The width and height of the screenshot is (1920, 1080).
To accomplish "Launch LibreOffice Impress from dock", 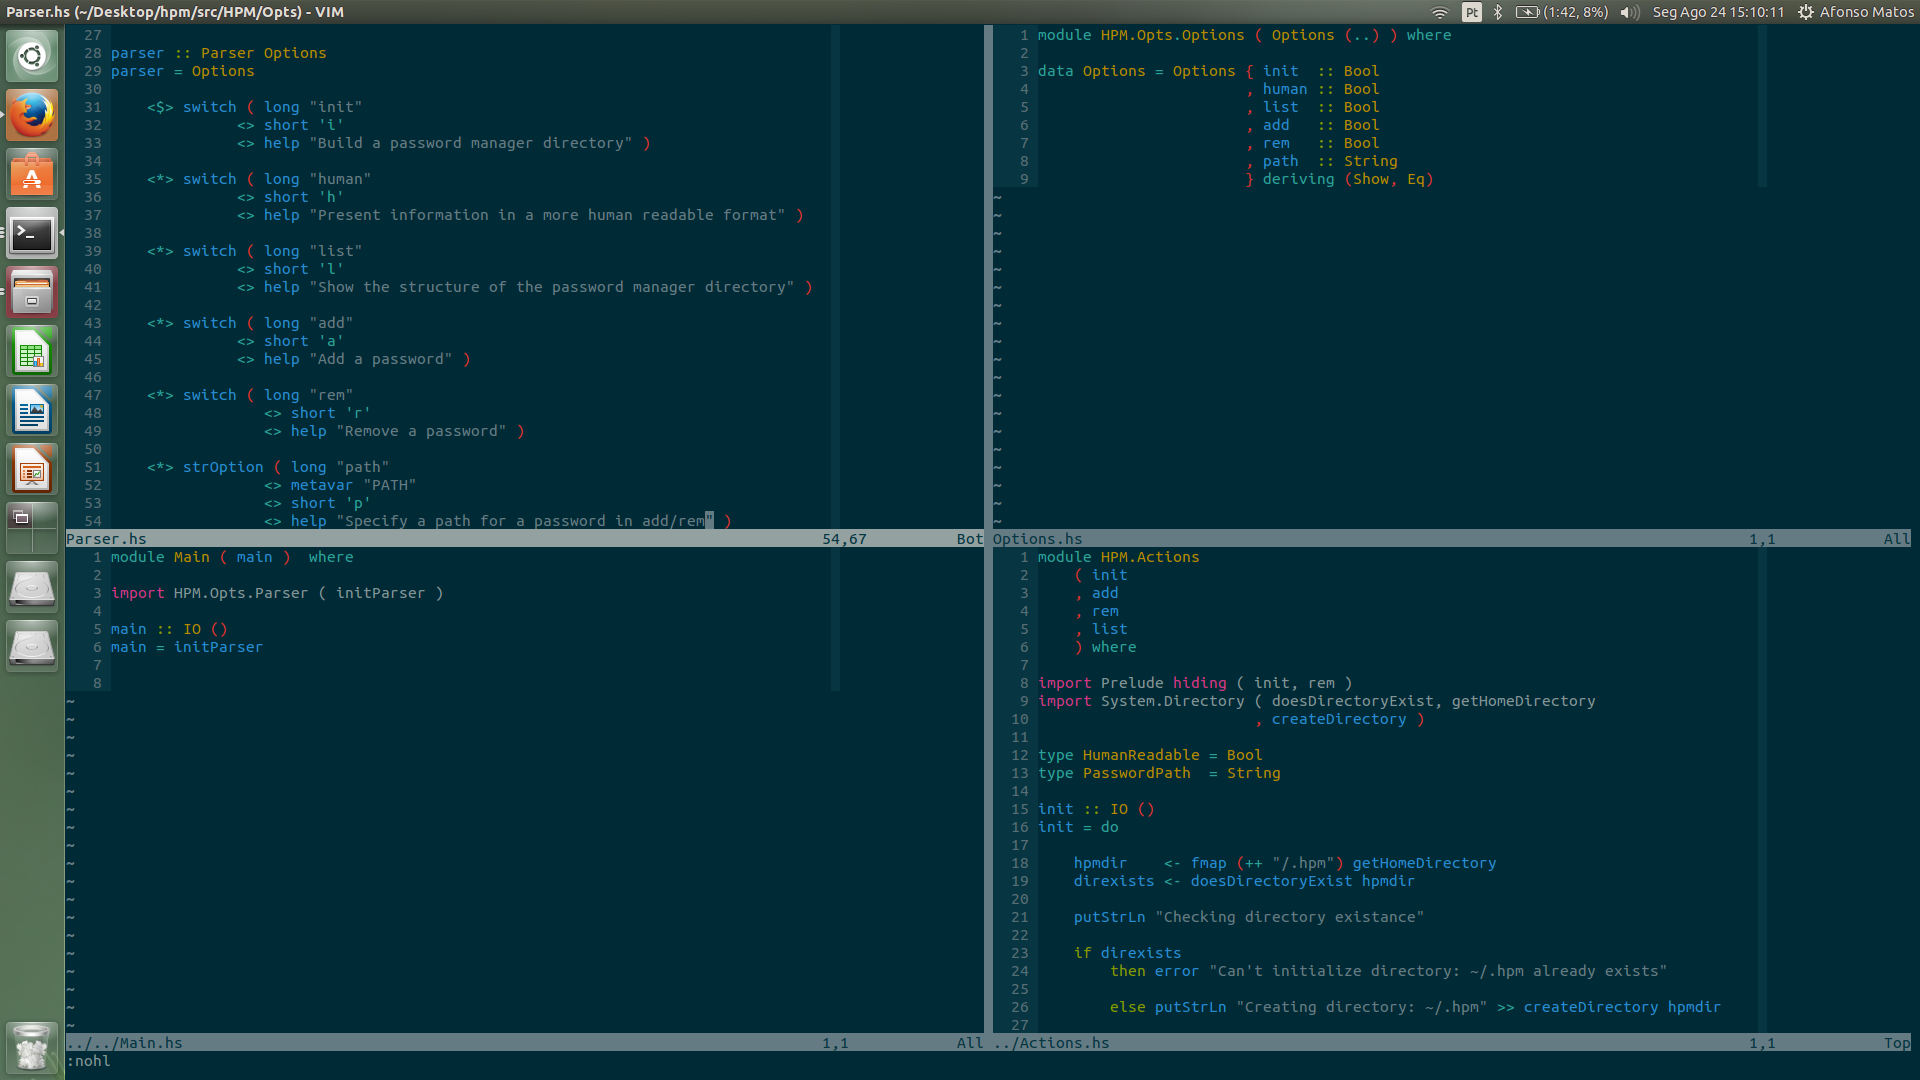I will coord(32,470).
